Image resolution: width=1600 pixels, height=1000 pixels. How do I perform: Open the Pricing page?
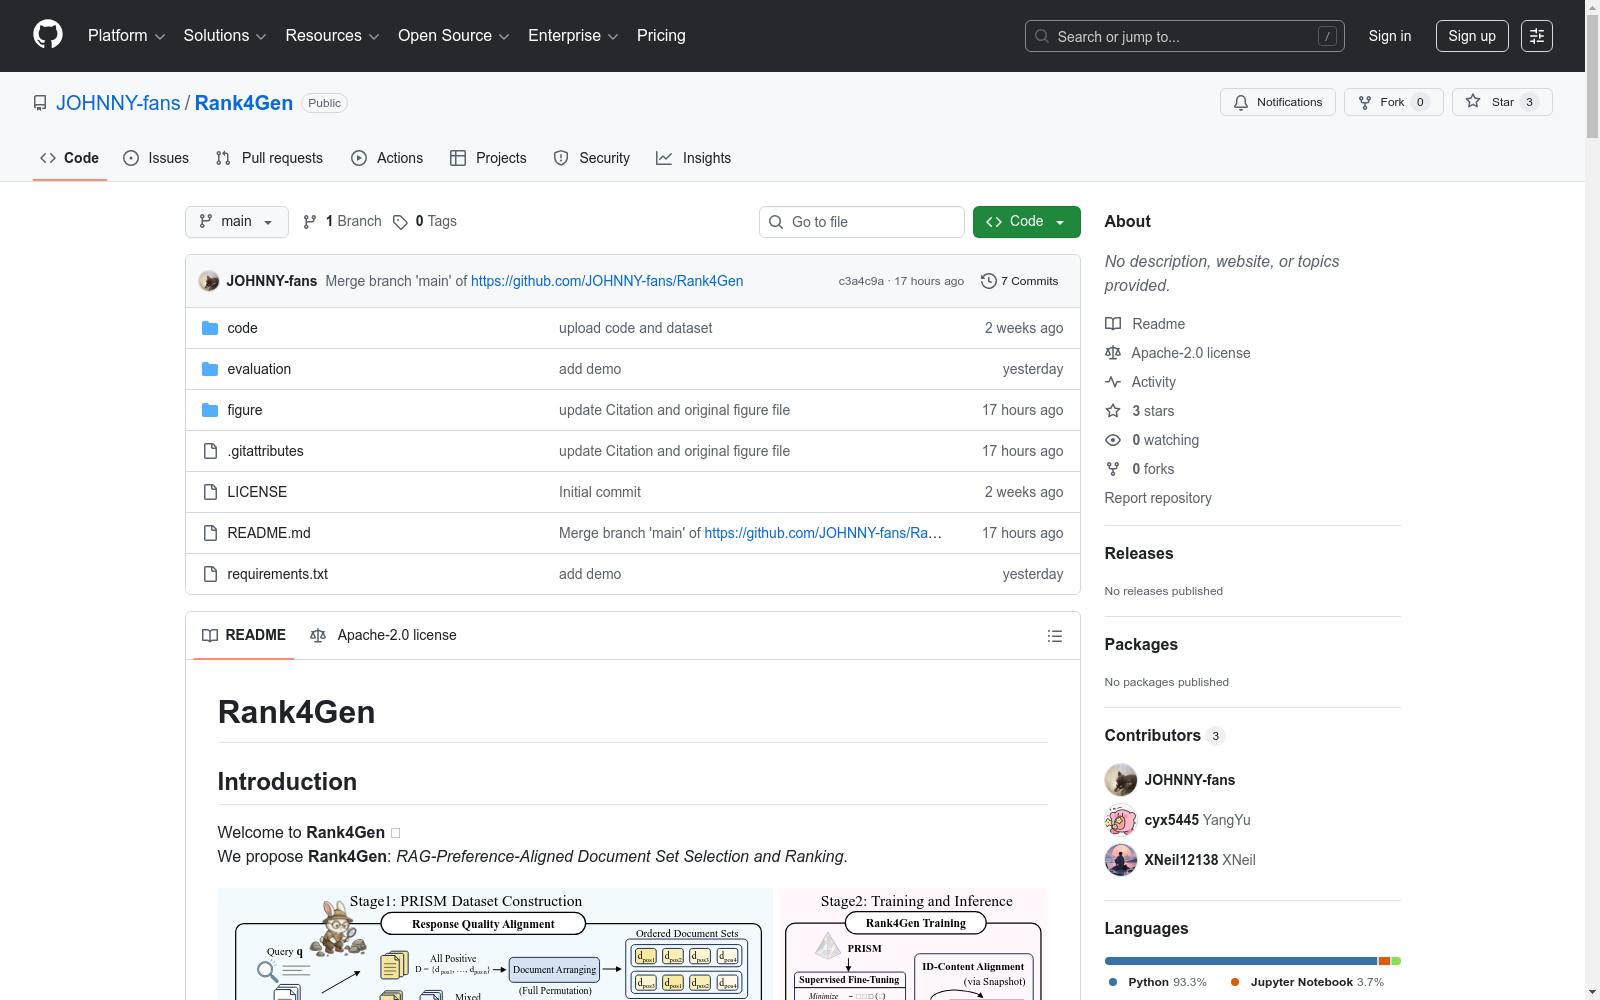click(661, 36)
